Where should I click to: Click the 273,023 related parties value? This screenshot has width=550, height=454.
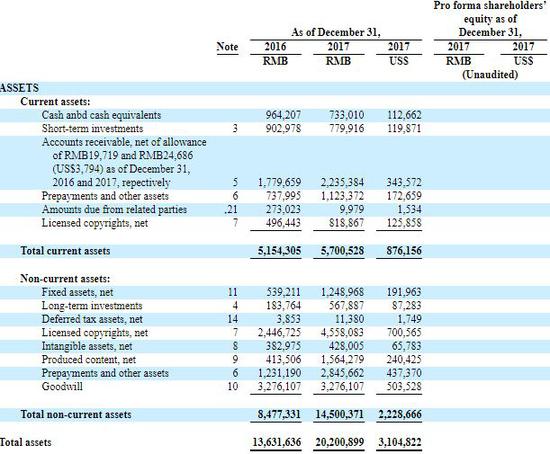pos(283,209)
